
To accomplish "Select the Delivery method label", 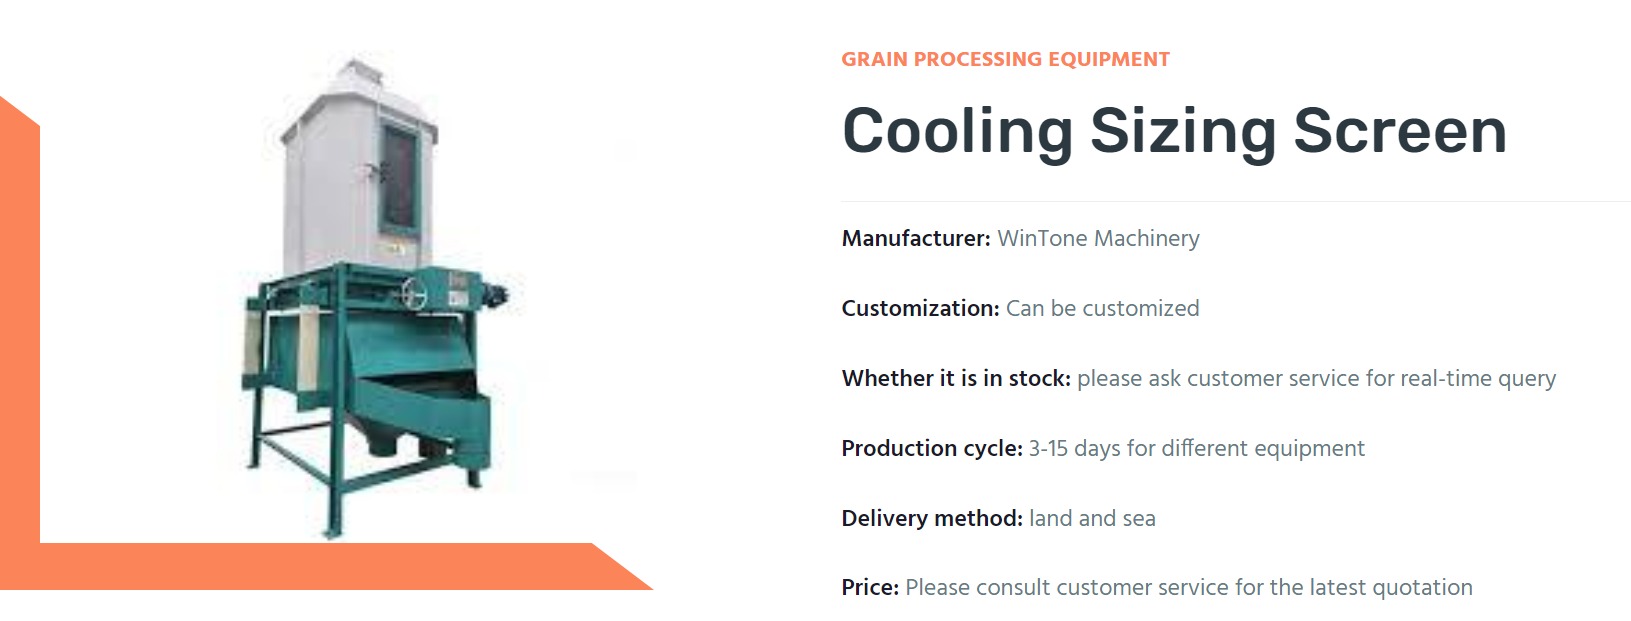I will (x=932, y=519).
